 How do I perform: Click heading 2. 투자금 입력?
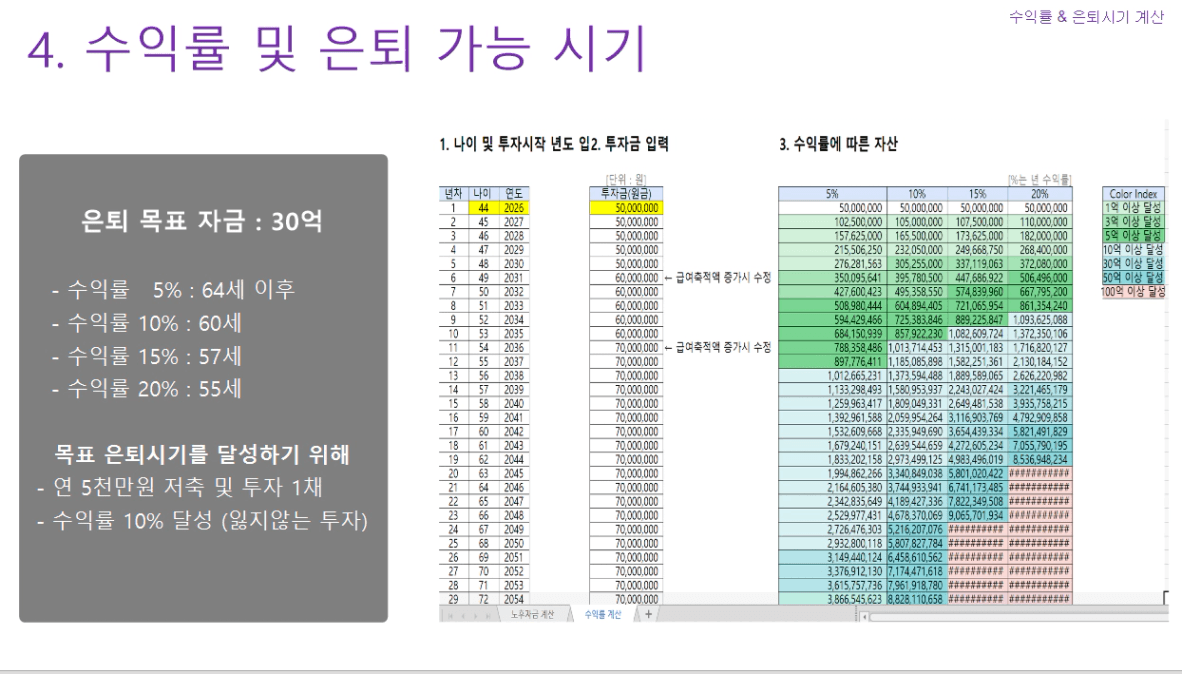[629, 144]
